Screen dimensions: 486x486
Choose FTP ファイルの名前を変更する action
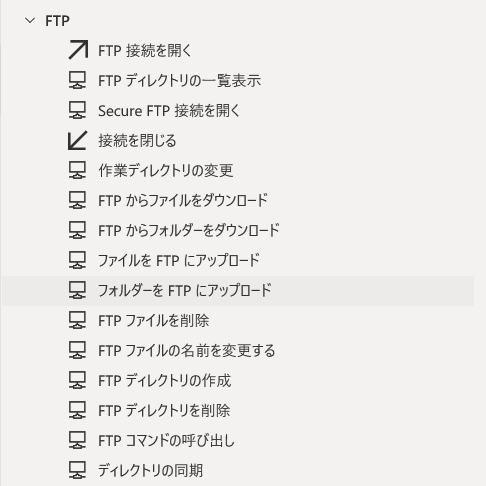coord(238,351)
